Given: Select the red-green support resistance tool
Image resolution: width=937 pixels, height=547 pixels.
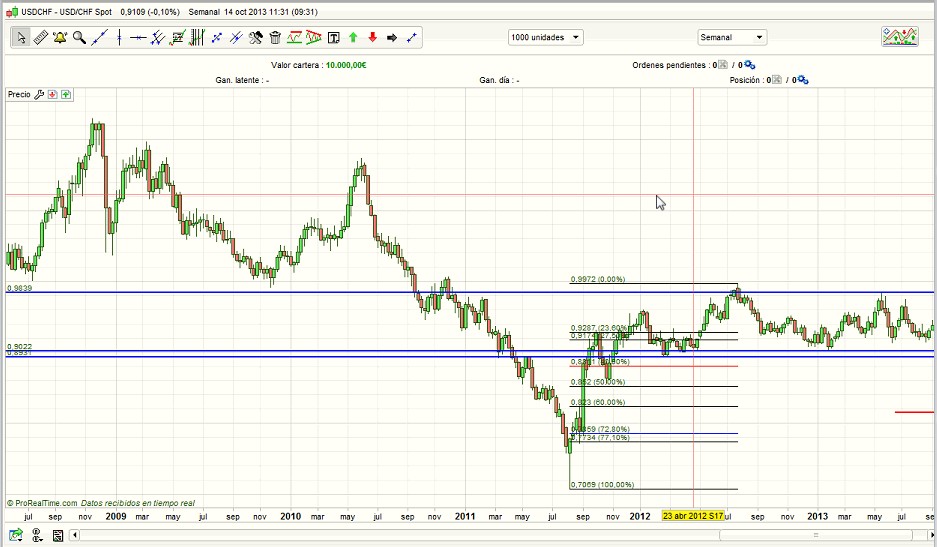Looking at the screenshot, I should (294, 38).
